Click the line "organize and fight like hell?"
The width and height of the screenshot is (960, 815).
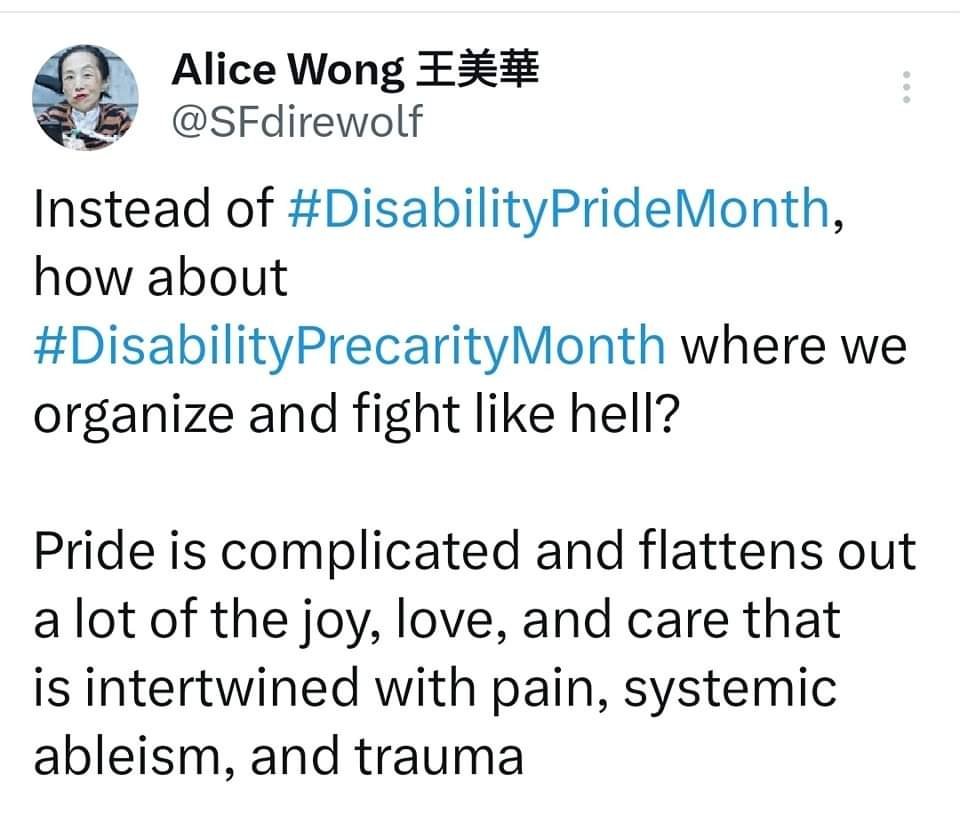coord(357,414)
